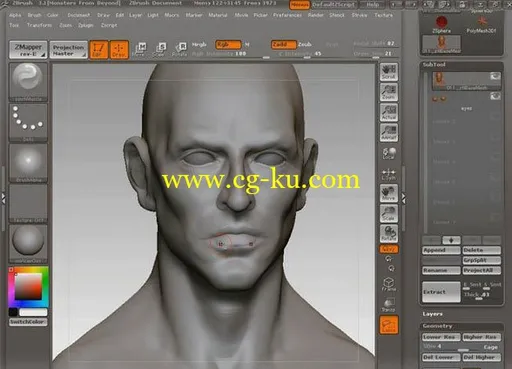Viewport: 512px width, 369px height.
Task: Open the Transform menu
Action: 39,25
